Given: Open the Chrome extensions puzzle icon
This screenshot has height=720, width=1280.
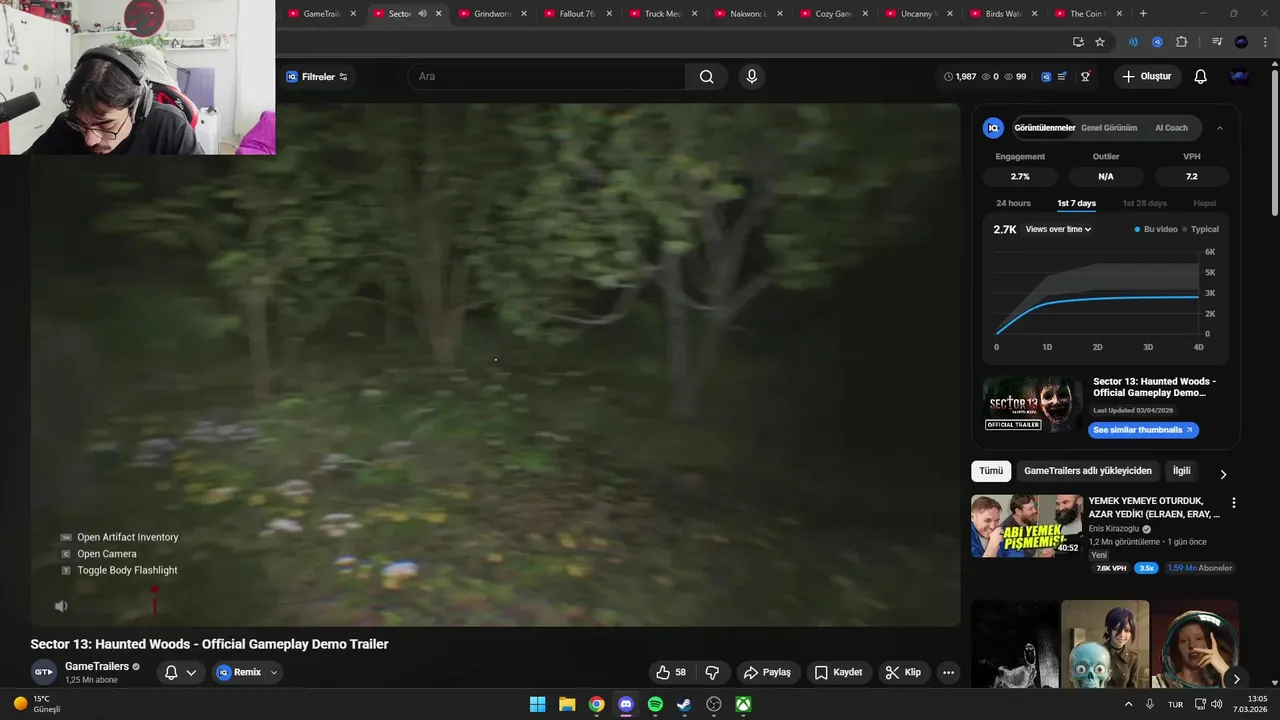Looking at the screenshot, I should (1181, 42).
